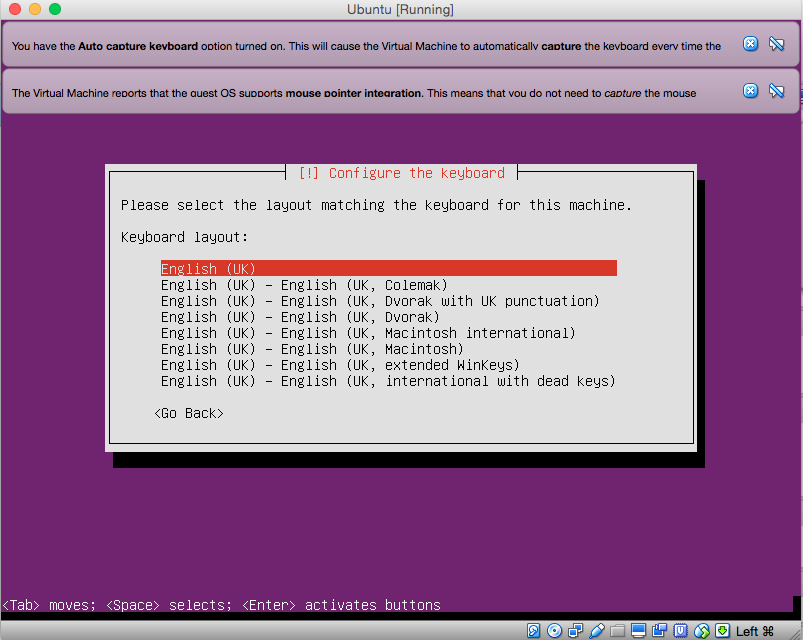
Task: Click the CPU virtualization chip status icon
Action: pos(680,631)
